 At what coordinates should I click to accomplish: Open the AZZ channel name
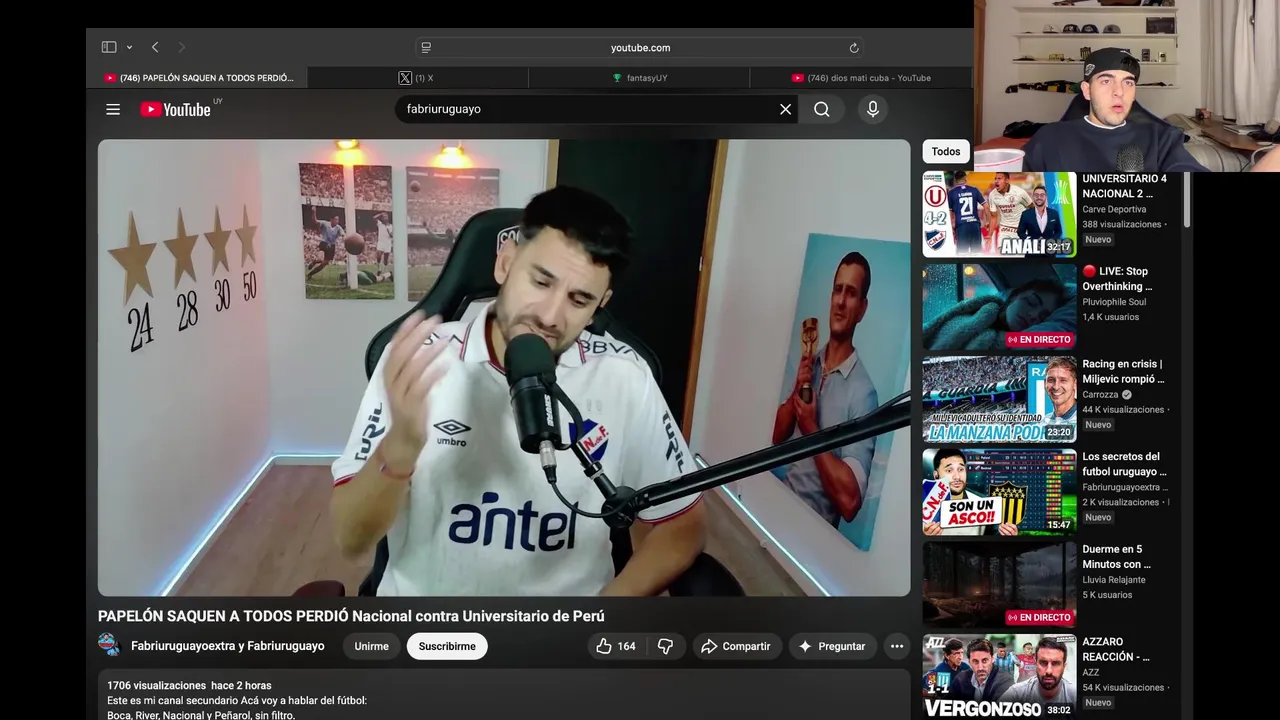1091,672
